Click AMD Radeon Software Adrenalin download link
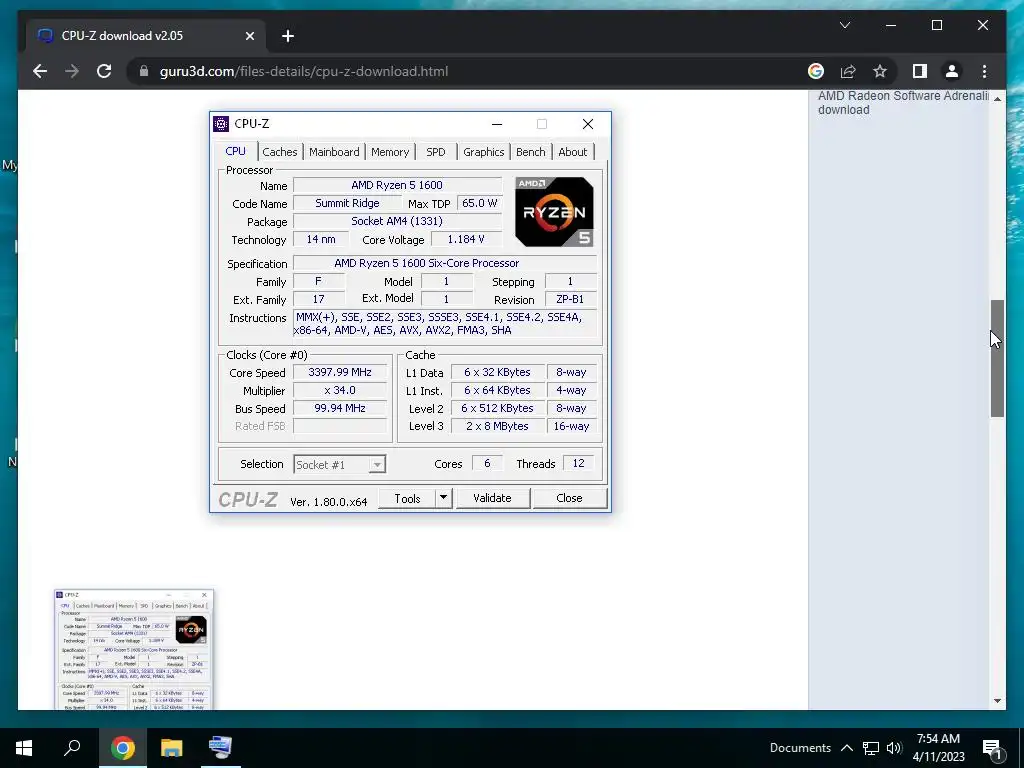 click(904, 103)
